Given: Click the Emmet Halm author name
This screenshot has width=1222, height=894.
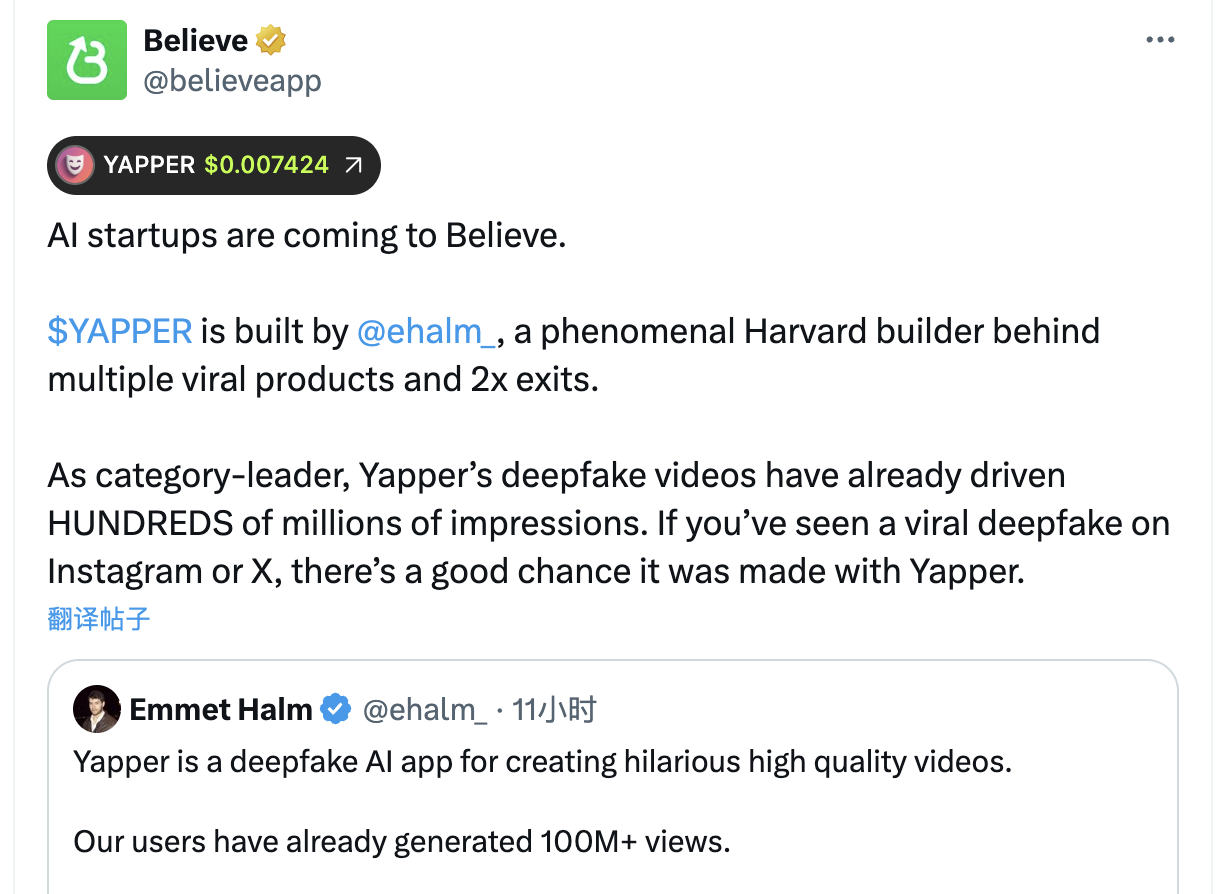Looking at the screenshot, I should click(221, 710).
